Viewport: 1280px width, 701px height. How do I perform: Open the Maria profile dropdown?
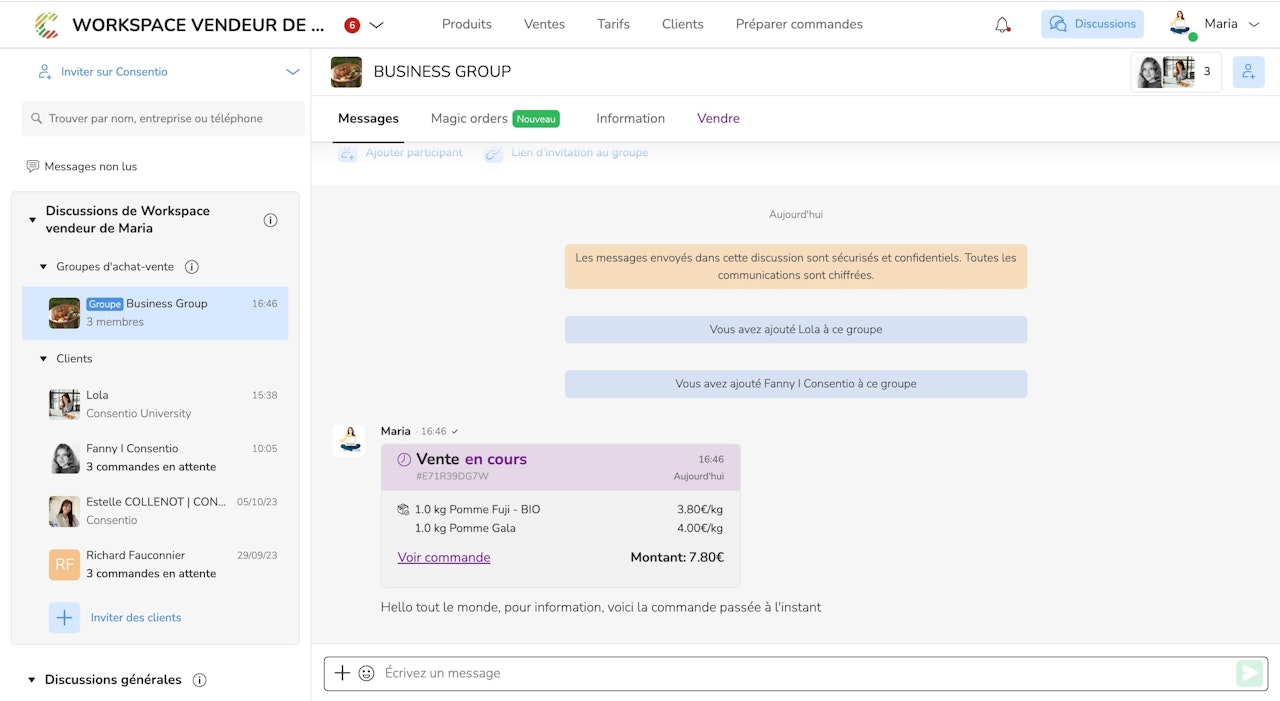(1253, 24)
